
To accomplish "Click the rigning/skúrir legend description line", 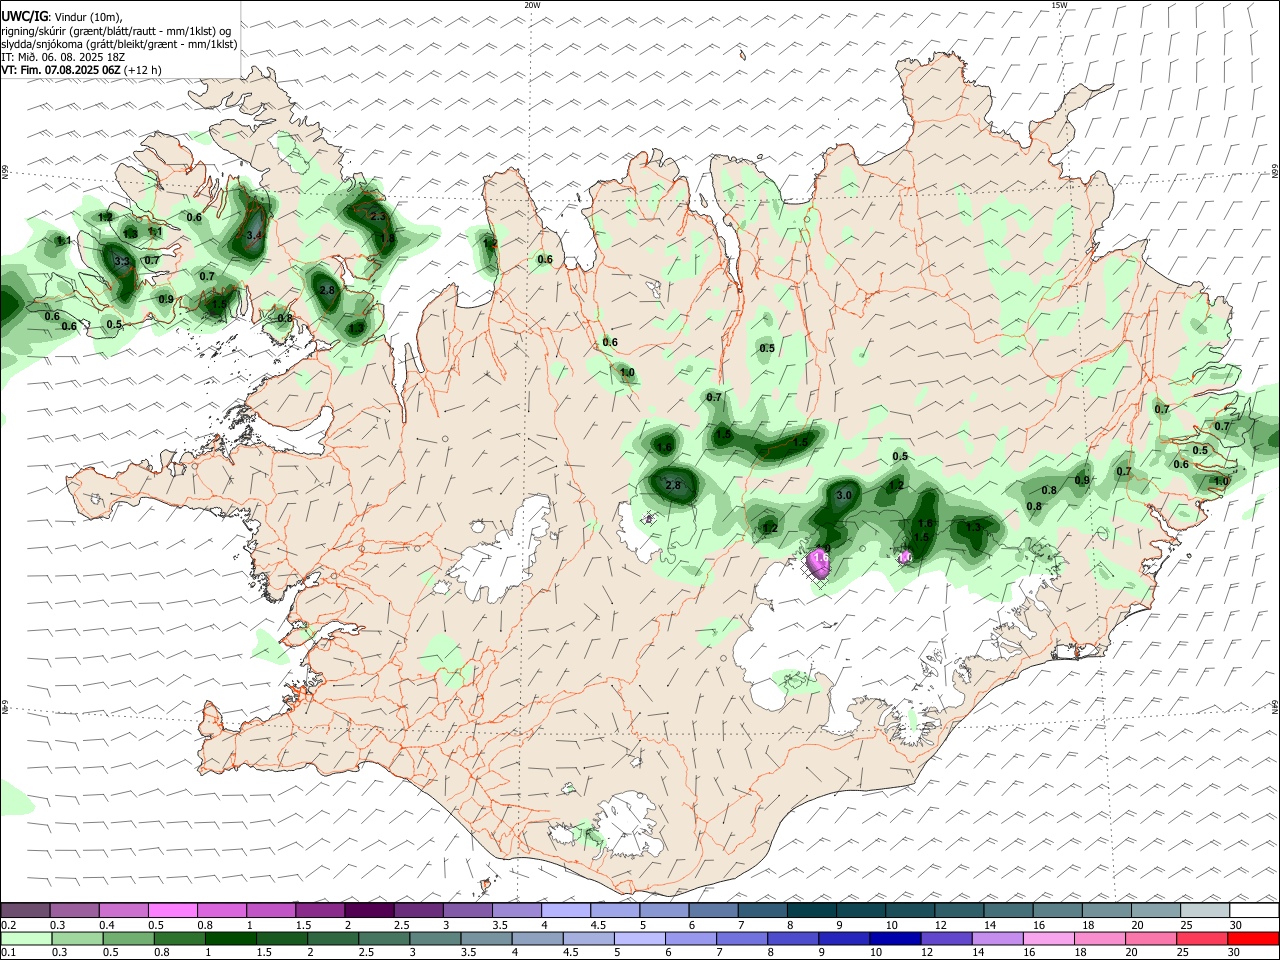I will [x=116, y=31].
